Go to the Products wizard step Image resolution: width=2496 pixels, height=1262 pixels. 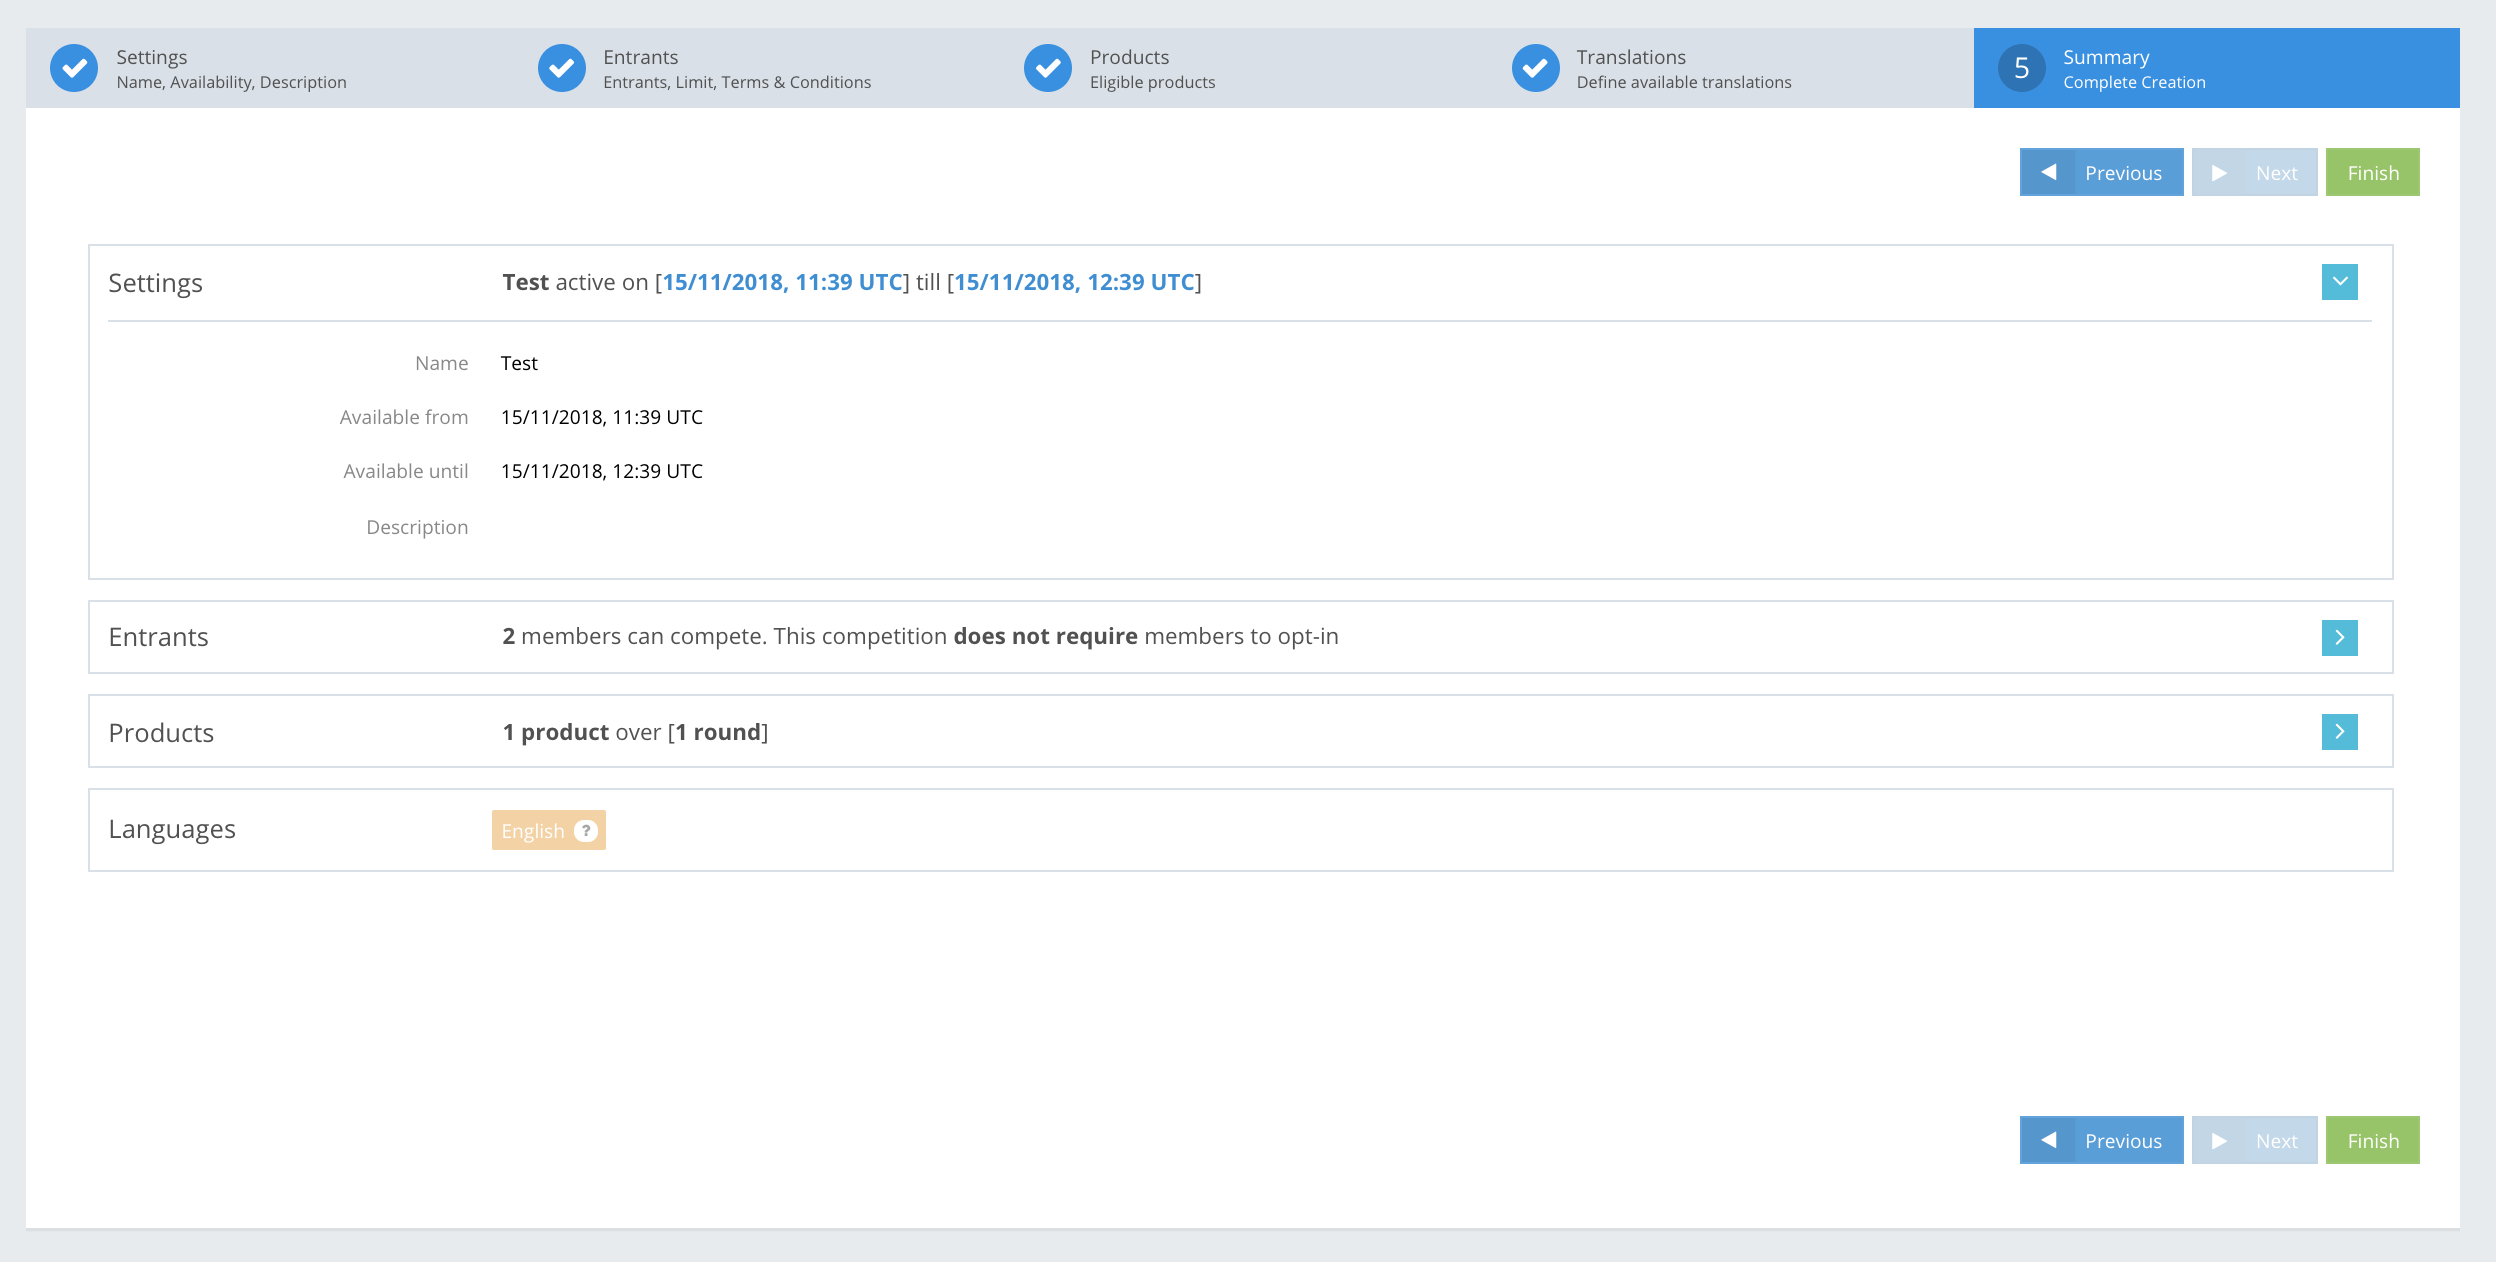click(x=1243, y=68)
